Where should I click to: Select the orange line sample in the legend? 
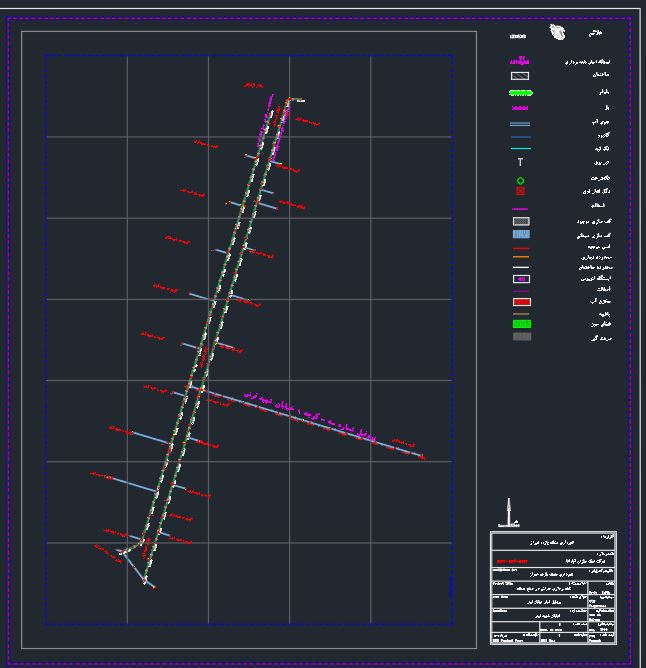520,257
